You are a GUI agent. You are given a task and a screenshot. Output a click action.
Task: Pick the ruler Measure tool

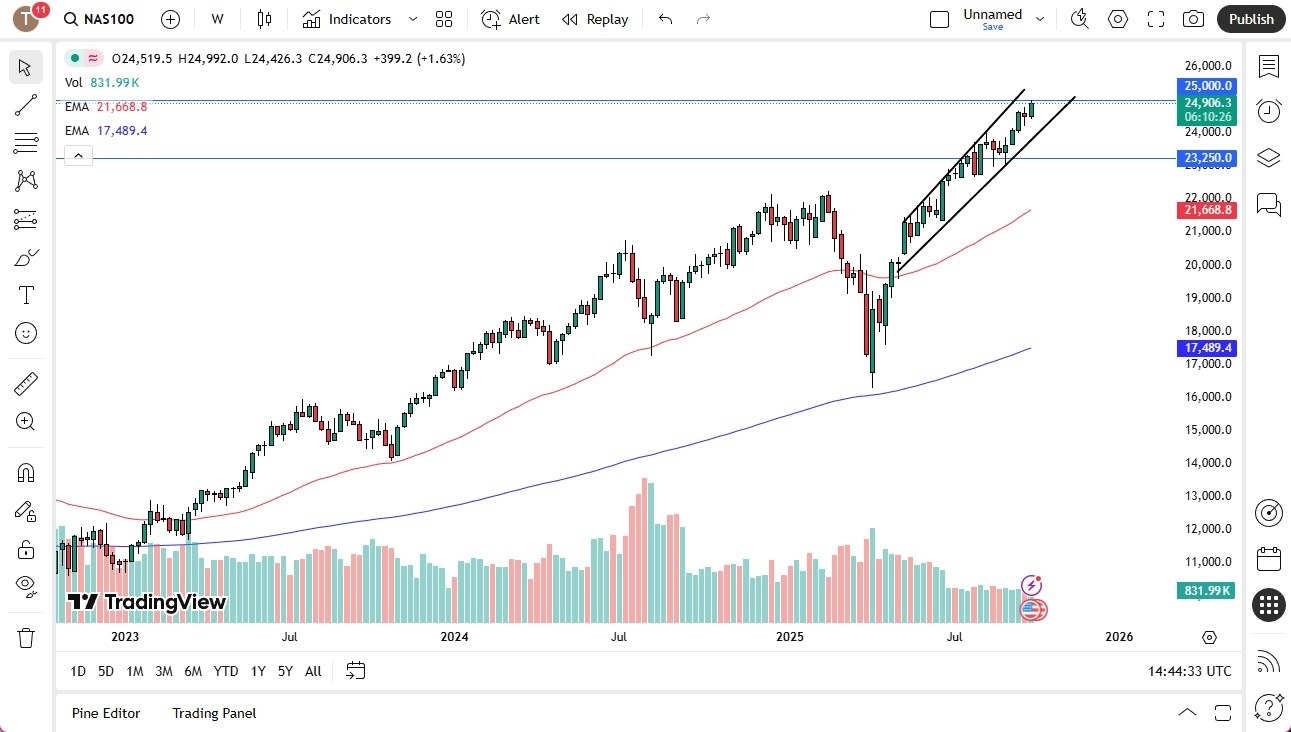[x=26, y=383]
